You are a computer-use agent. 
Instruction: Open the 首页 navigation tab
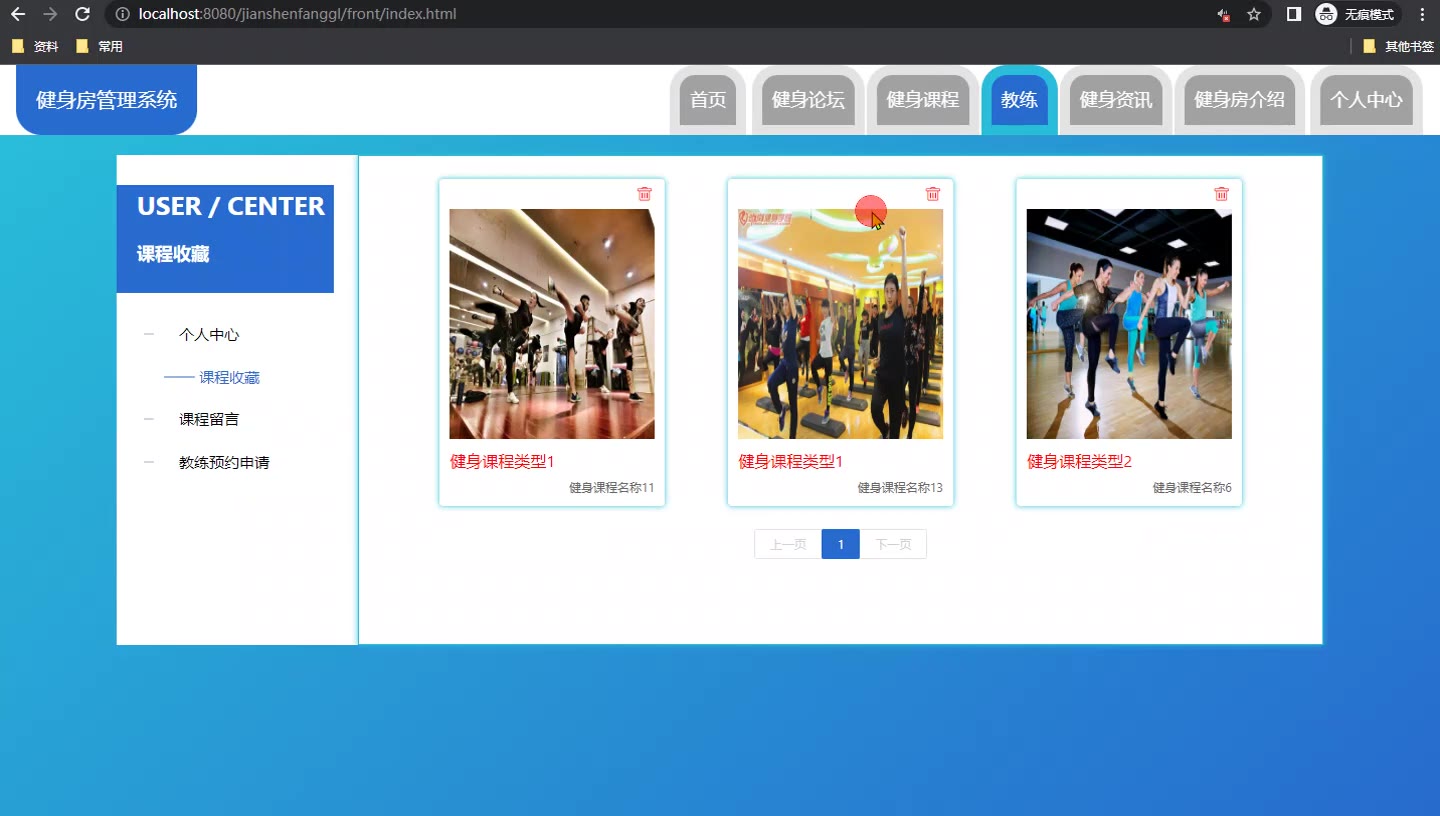pyautogui.click(x=708, y=100)
